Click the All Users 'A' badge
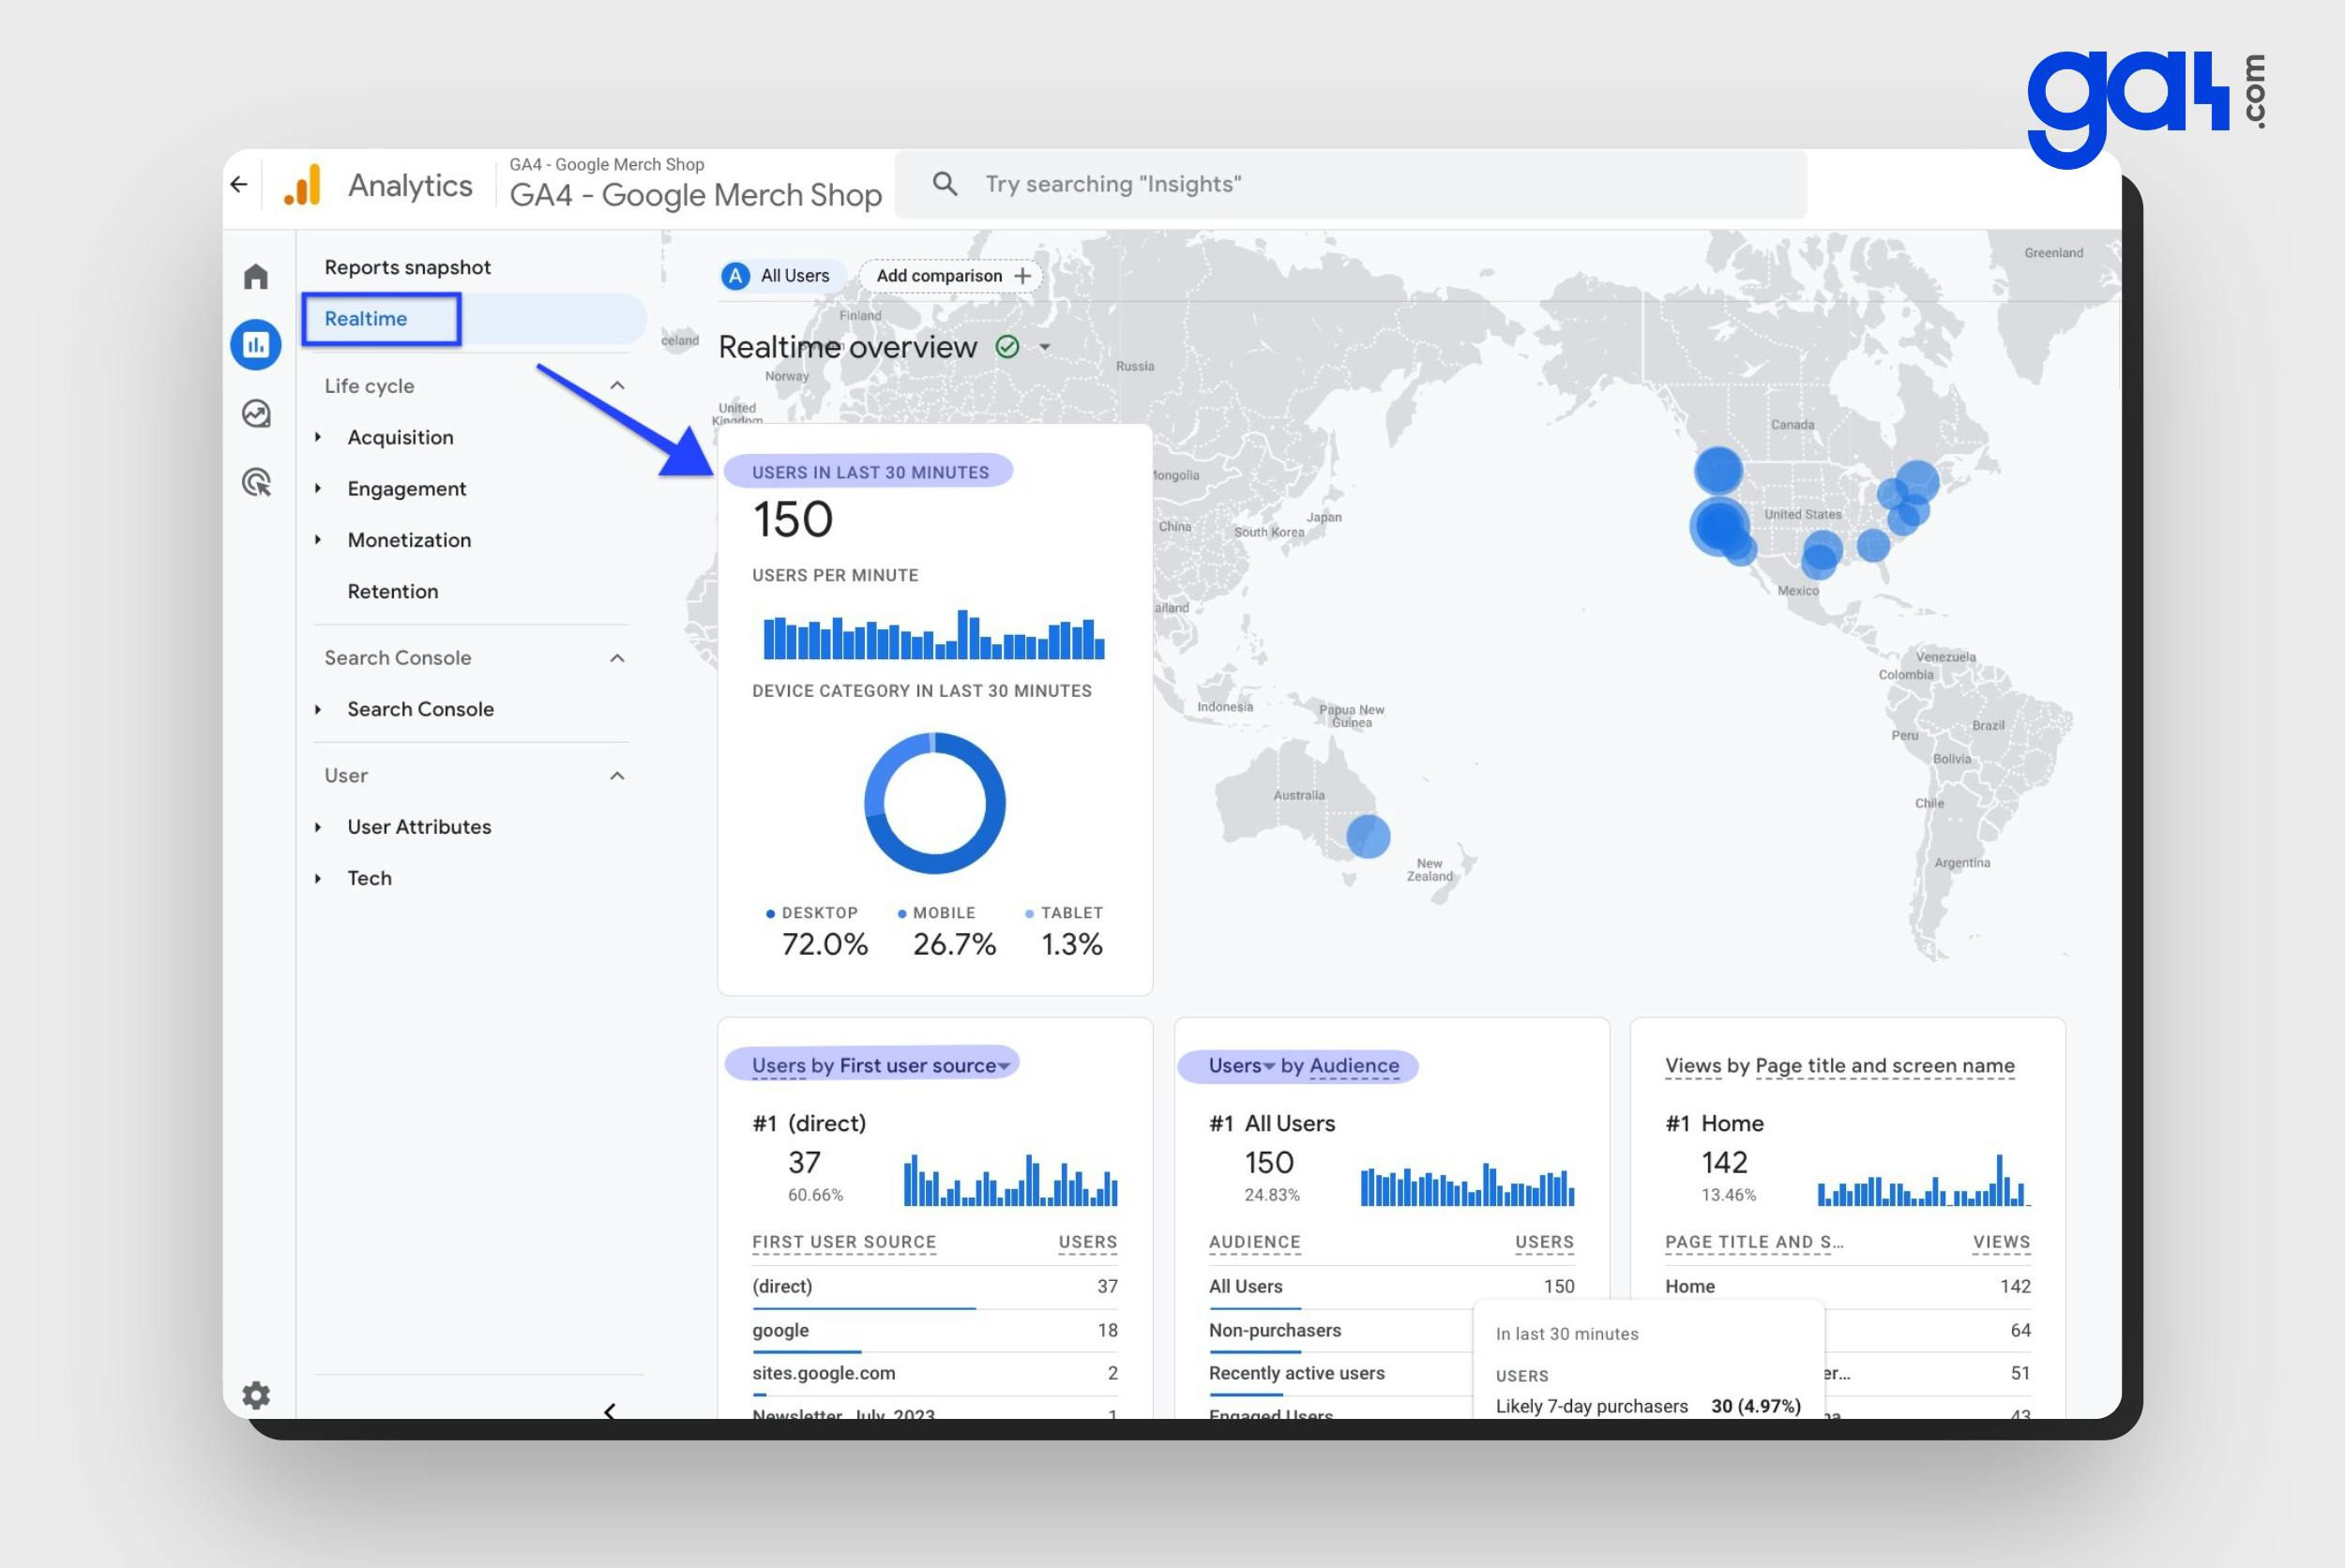Screen dimensions: 2345x1568 736,276
